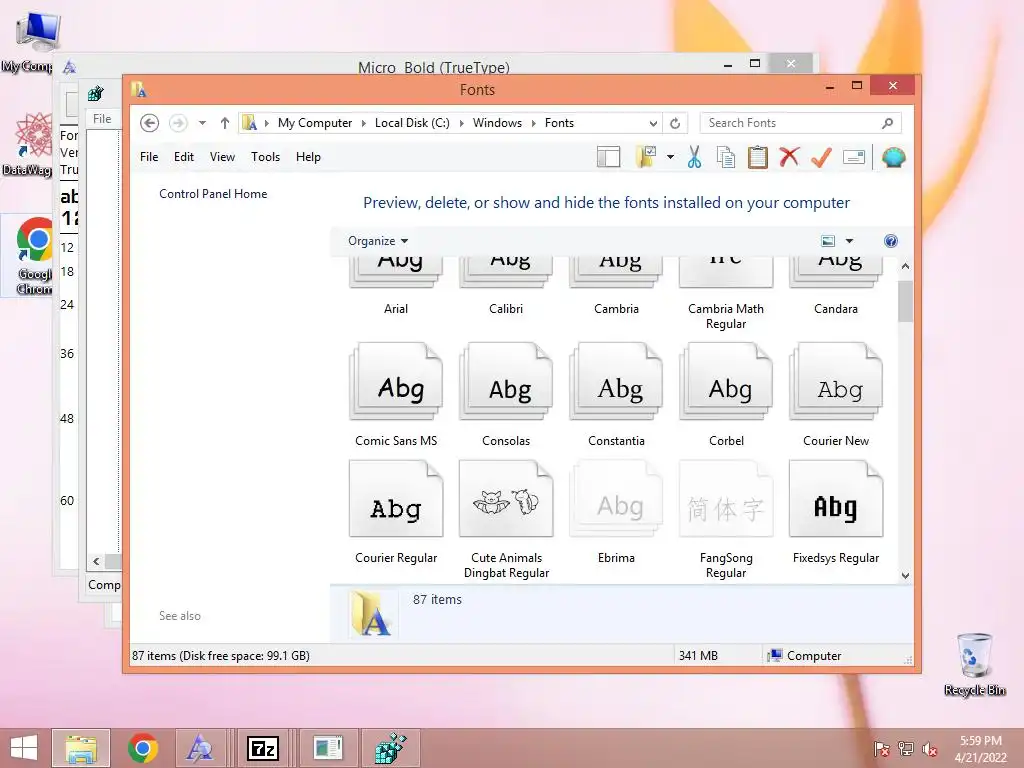Go up one folder level with Up arrow
The image size is (1024, 768).
pos(225,123)
